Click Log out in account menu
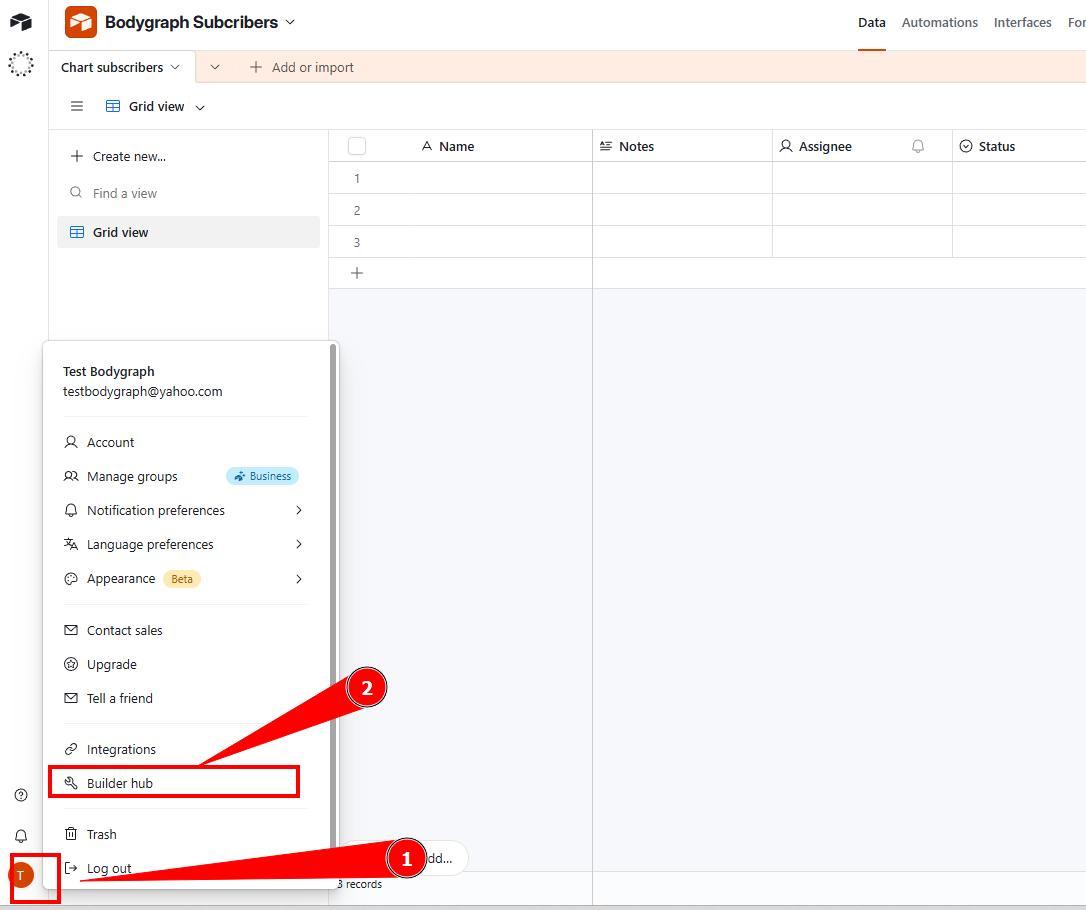 click(108, 868)
